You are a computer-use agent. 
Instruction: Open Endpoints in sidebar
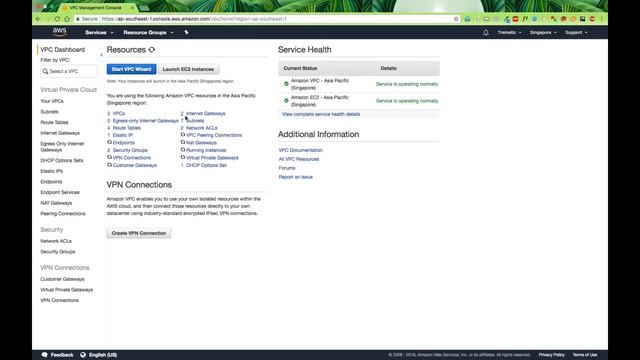[x=51, y=182]
